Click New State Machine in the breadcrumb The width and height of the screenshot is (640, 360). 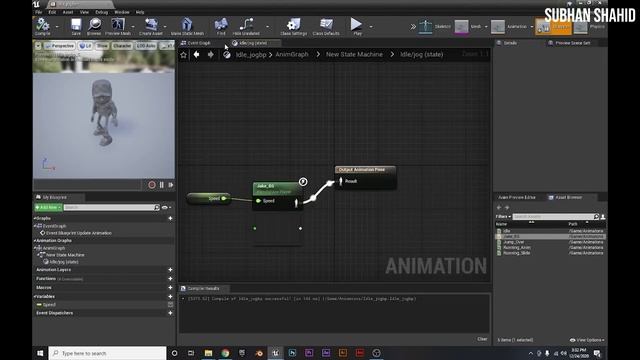[354, 54]
